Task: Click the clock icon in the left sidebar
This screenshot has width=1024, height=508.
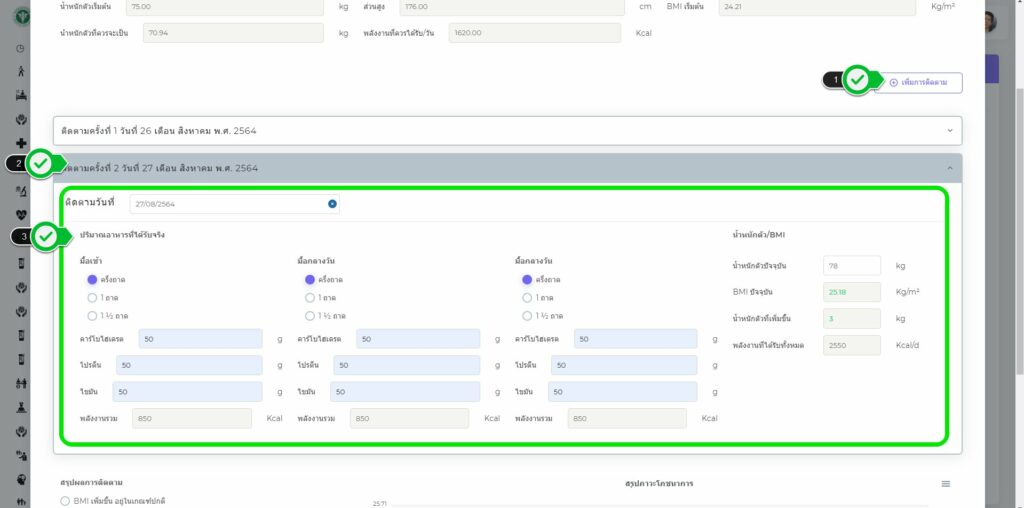Action: click(x=21, y=48)
